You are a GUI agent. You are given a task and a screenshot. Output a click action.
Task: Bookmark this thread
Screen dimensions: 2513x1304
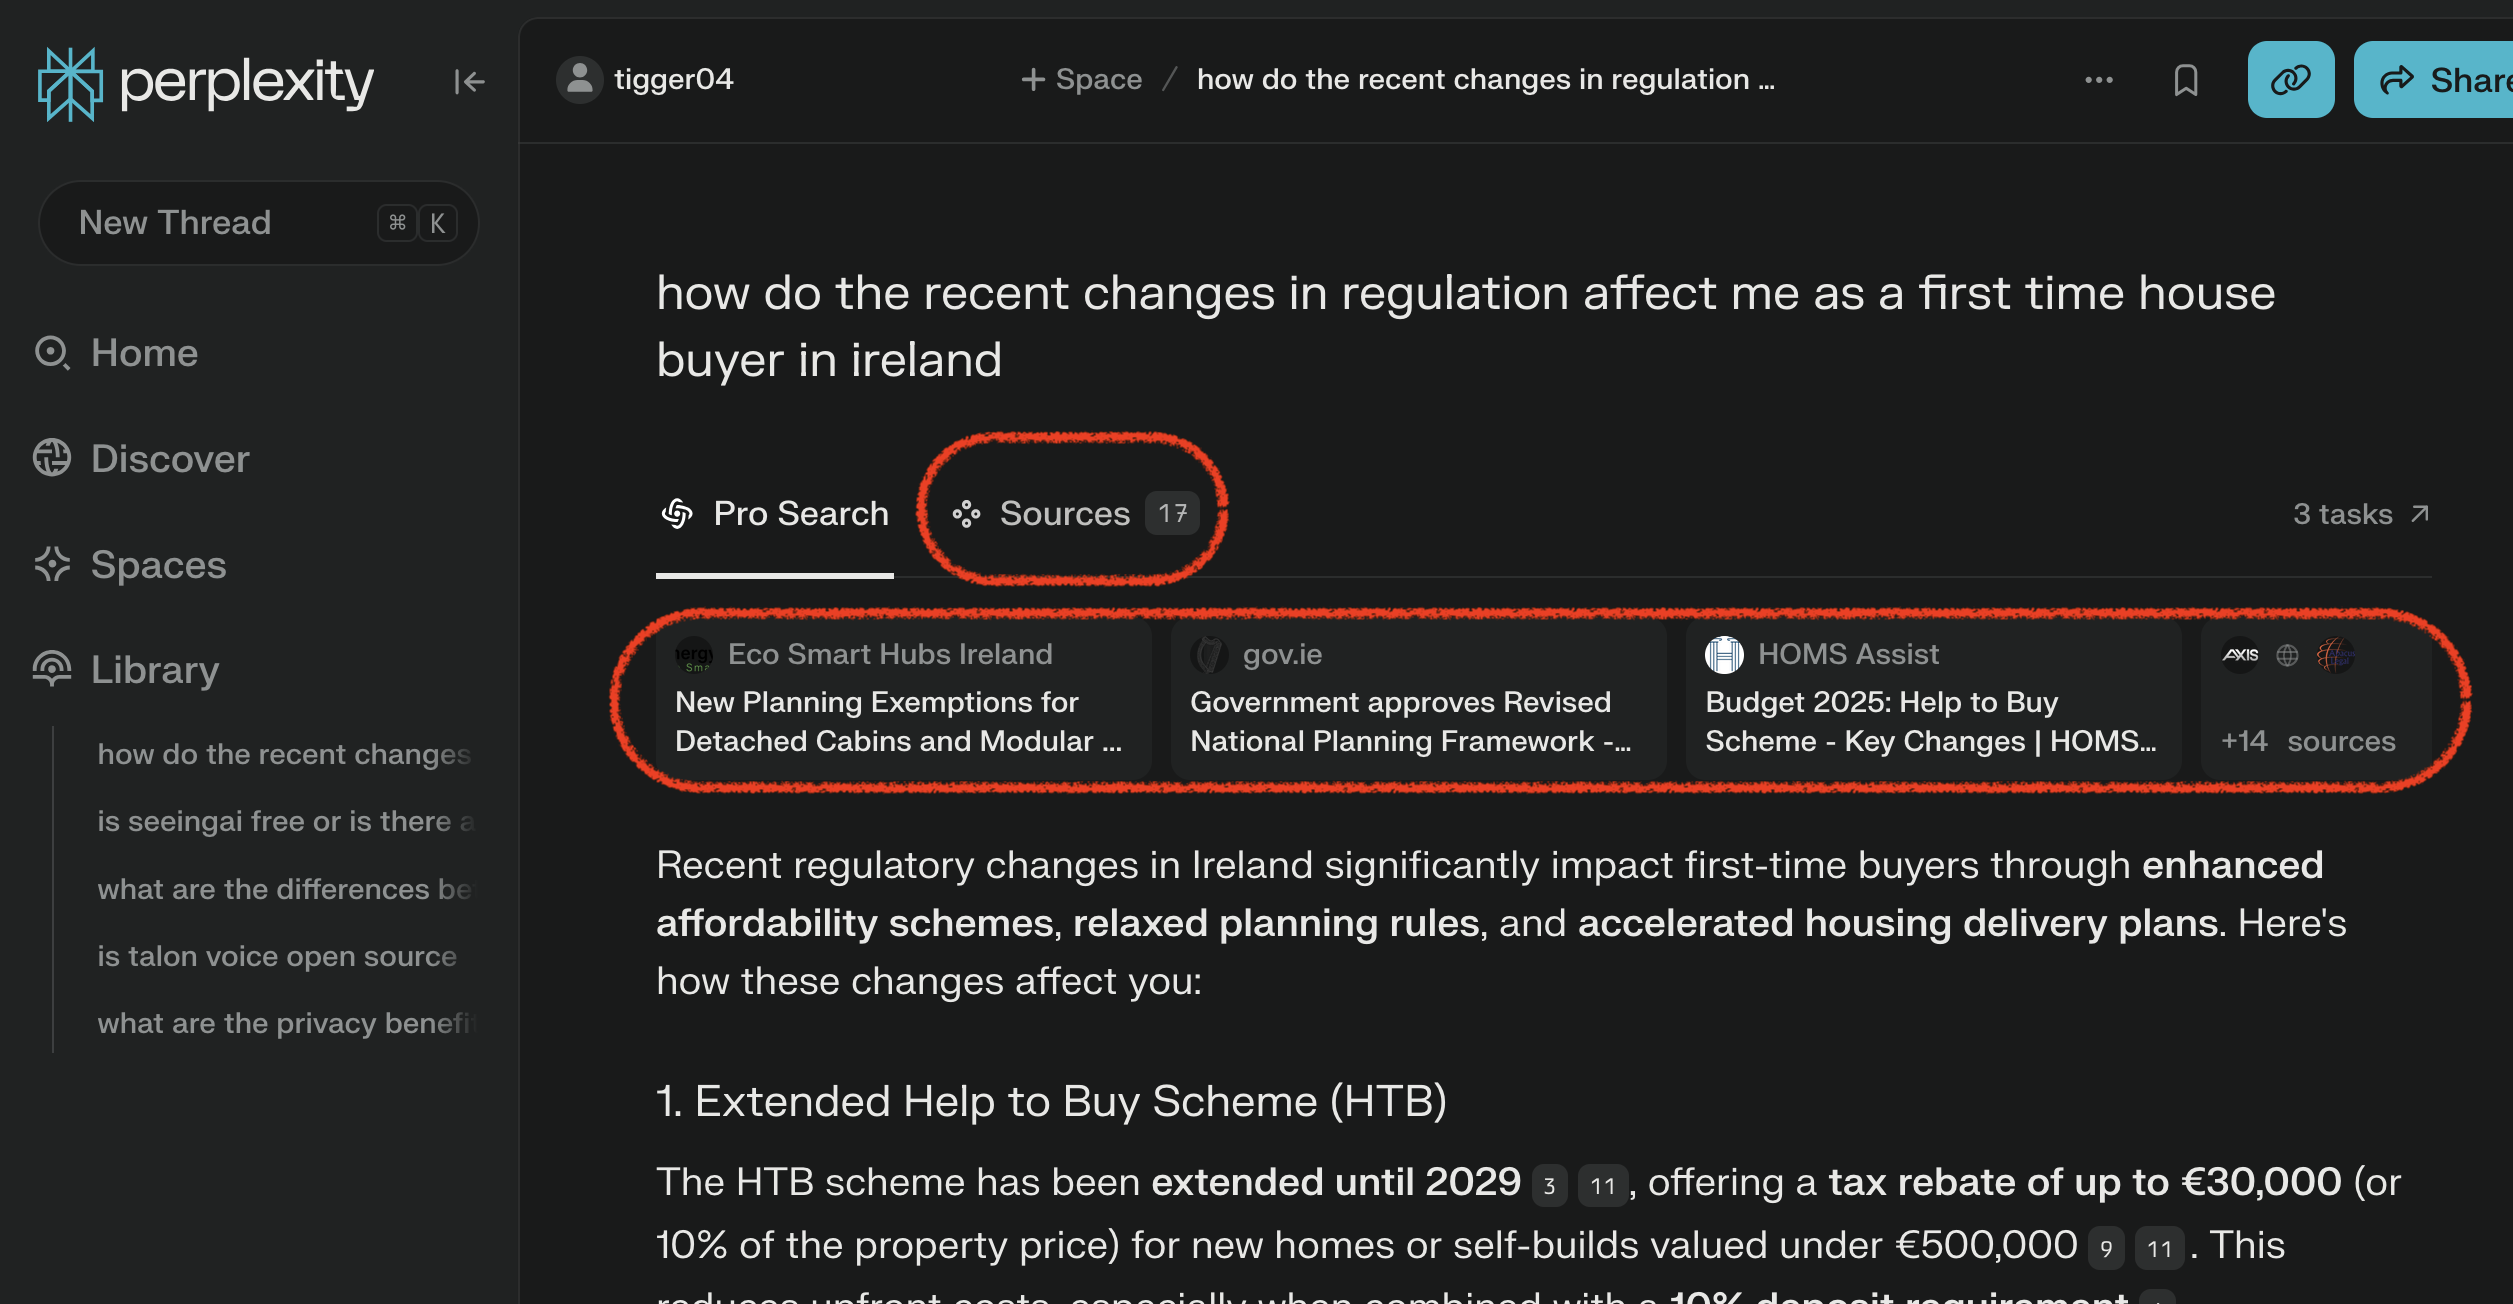coord(2185,80)
